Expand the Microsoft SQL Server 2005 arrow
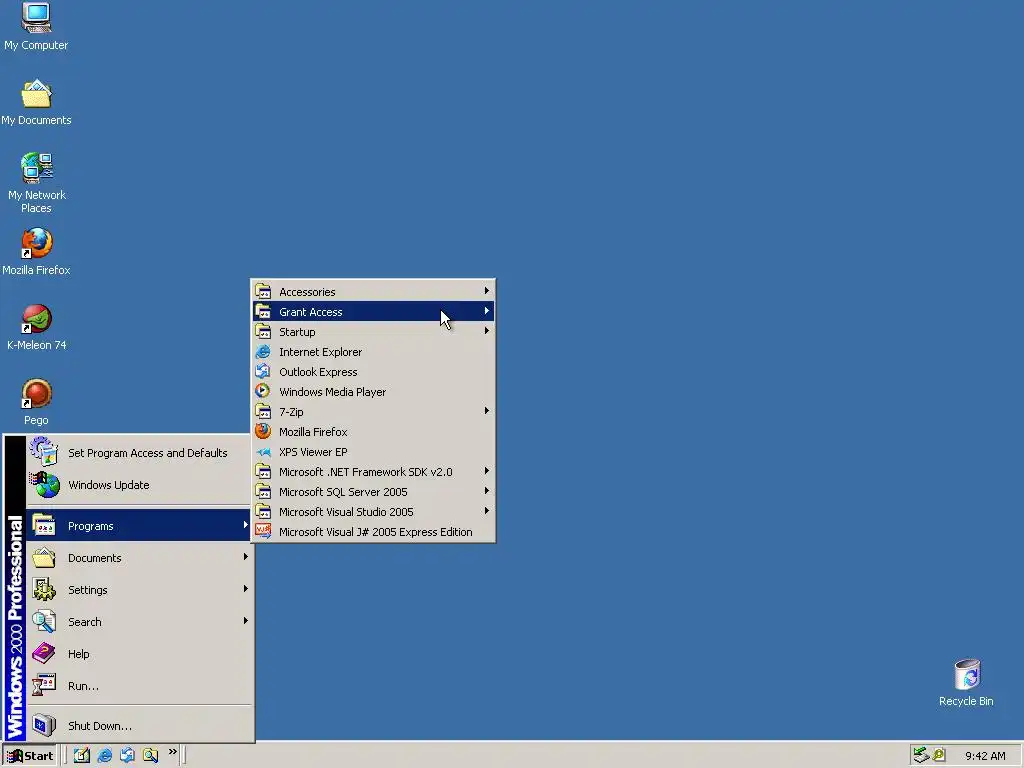This screenshot has height=768, width=1024. [487, 491]
